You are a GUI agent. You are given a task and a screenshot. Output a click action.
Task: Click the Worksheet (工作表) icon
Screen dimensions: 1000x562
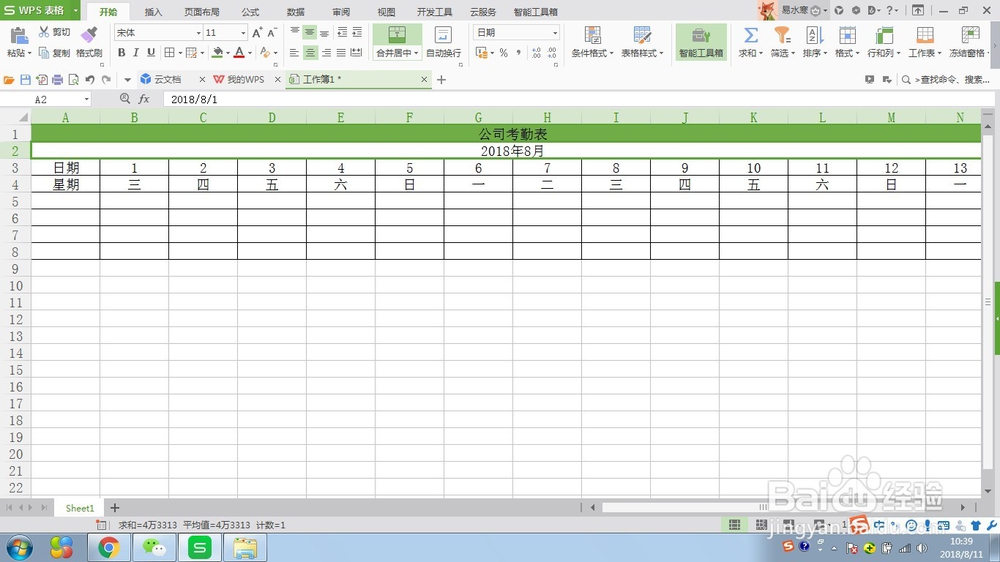pos(924,35)
